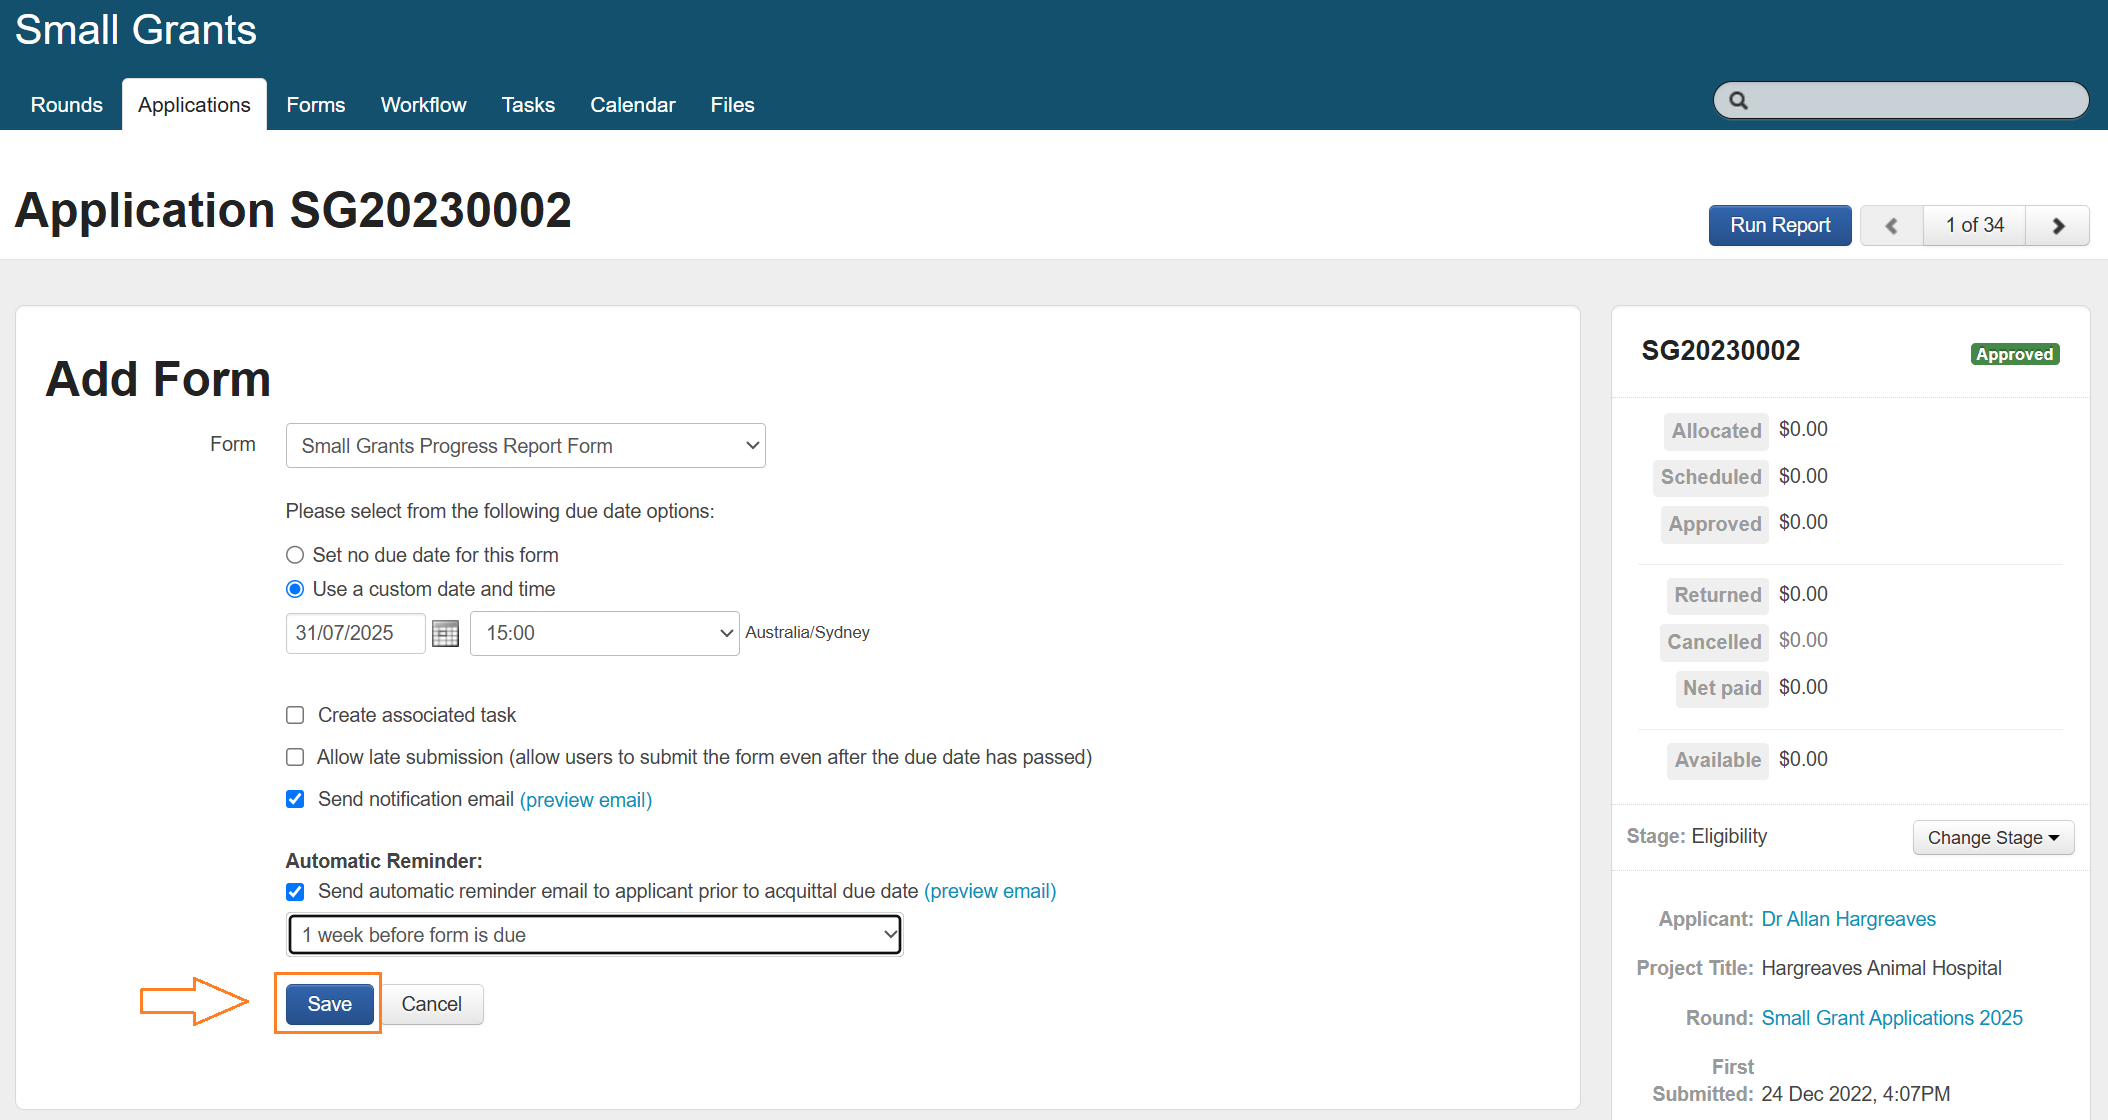Open the calendar date picker icon
Viewport: 2108px width, 1120px height.
coord(445,633)
